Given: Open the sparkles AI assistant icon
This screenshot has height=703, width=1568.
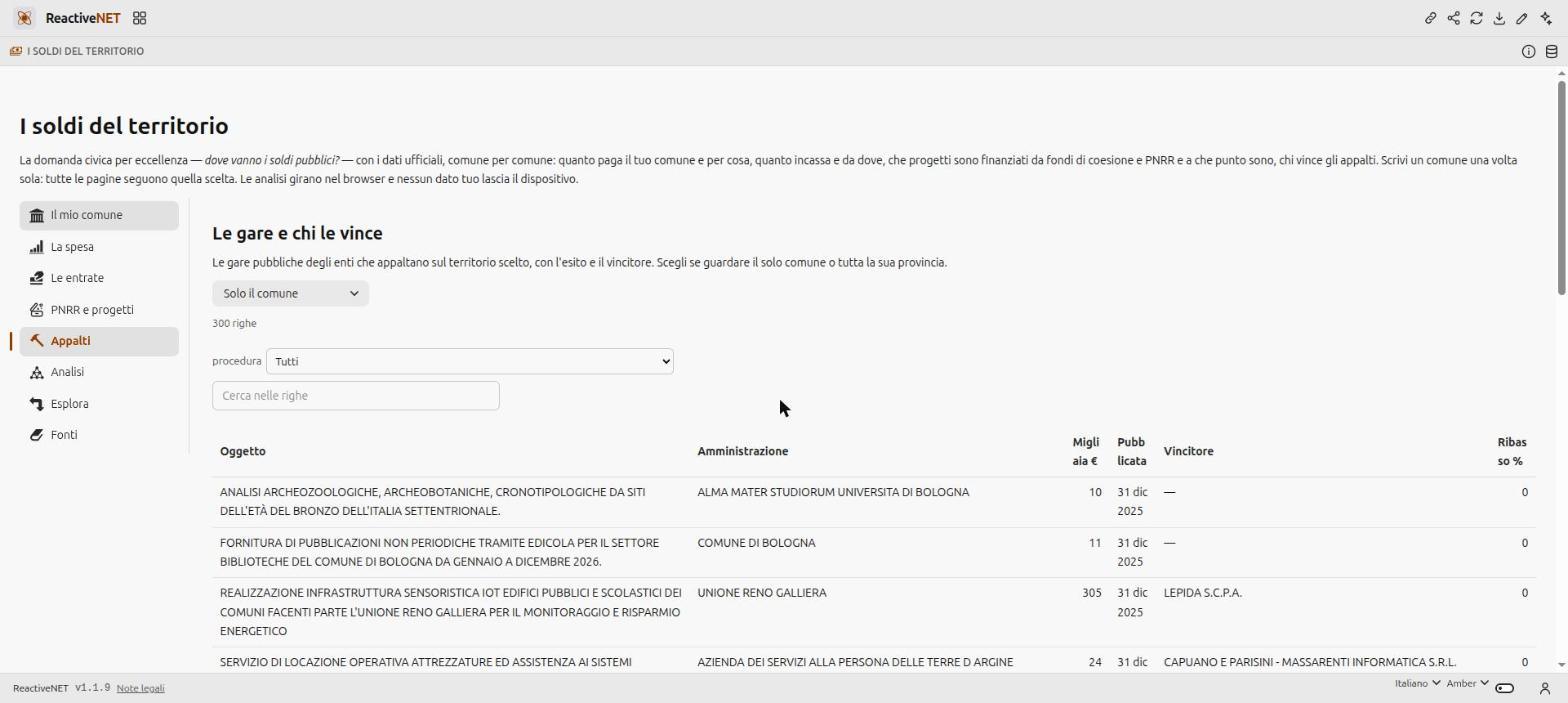Looking at the screenshot, I should pos(1546,18).
